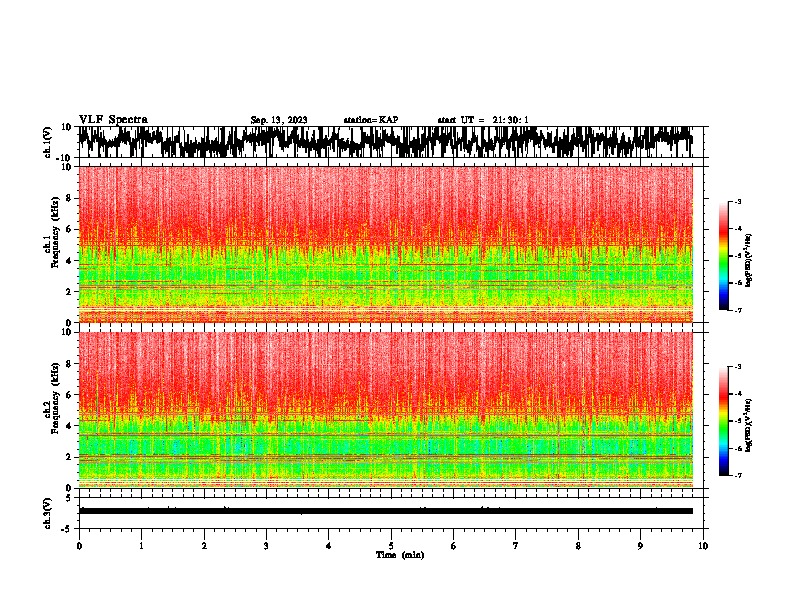Click the 'ch.3(V)' axis label
Screen dimensions: 792x612
point(48,513)
